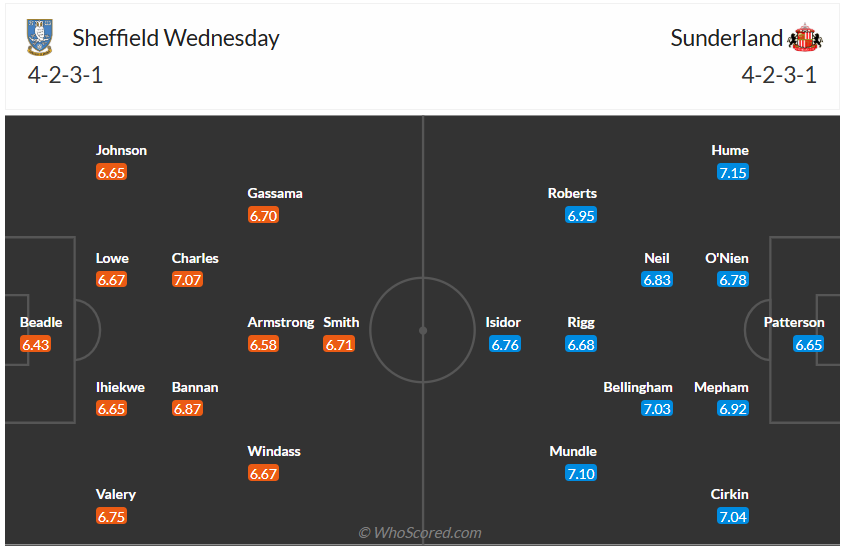The height and width of the screenshot is (546, 843).
Task: Open player Windass's name label
Action: [x=274, y=451]
